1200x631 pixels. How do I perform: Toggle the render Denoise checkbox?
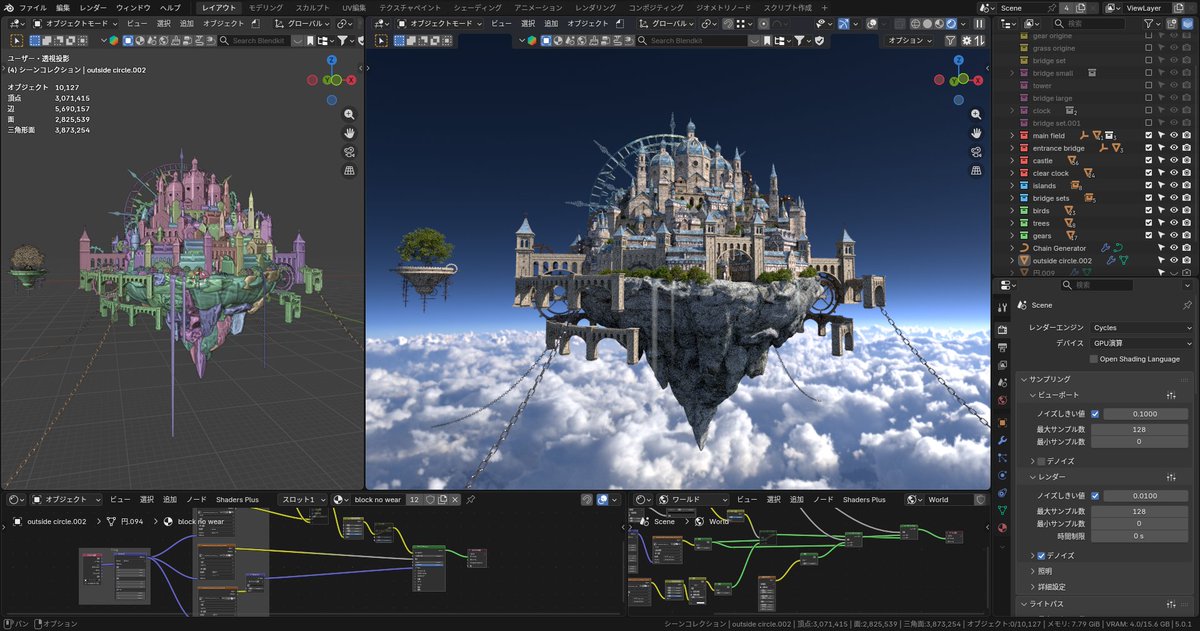1041,555
